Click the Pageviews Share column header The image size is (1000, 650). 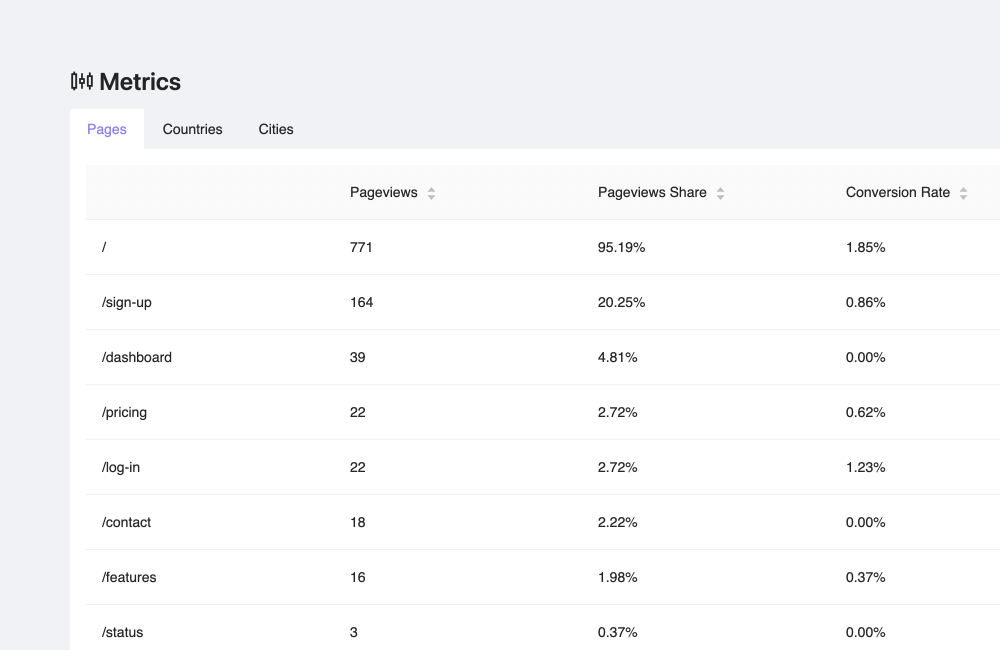point(652,192)
